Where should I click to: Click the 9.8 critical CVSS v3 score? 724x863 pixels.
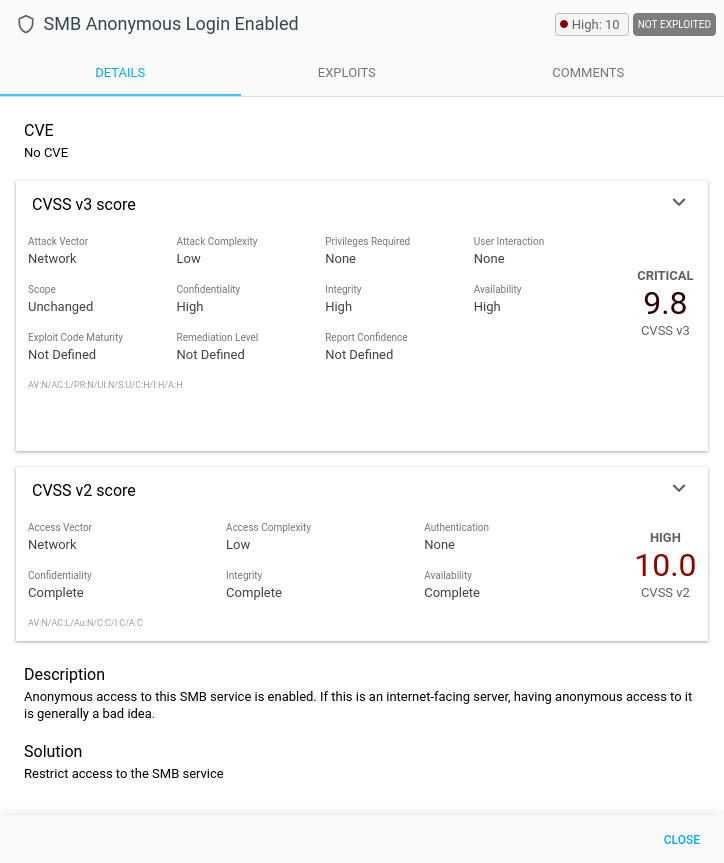coord(665,303)
